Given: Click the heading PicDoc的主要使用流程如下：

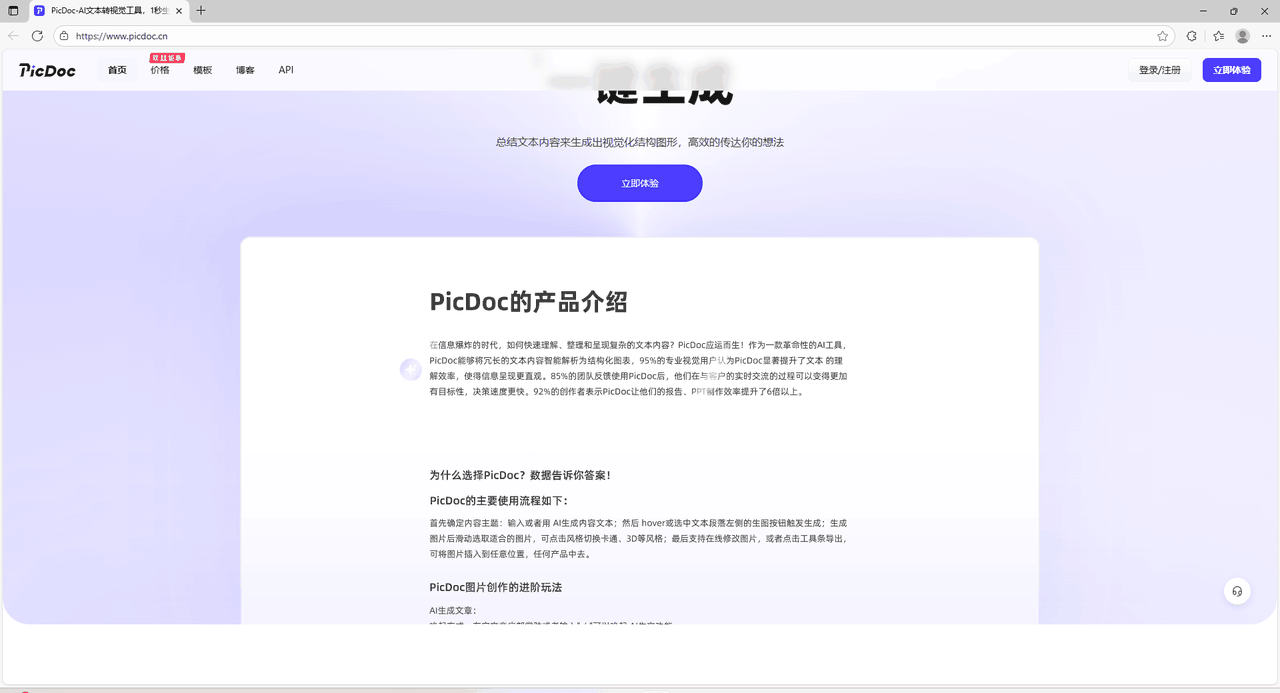Looking at the screenshot, I should click(499, 500).
